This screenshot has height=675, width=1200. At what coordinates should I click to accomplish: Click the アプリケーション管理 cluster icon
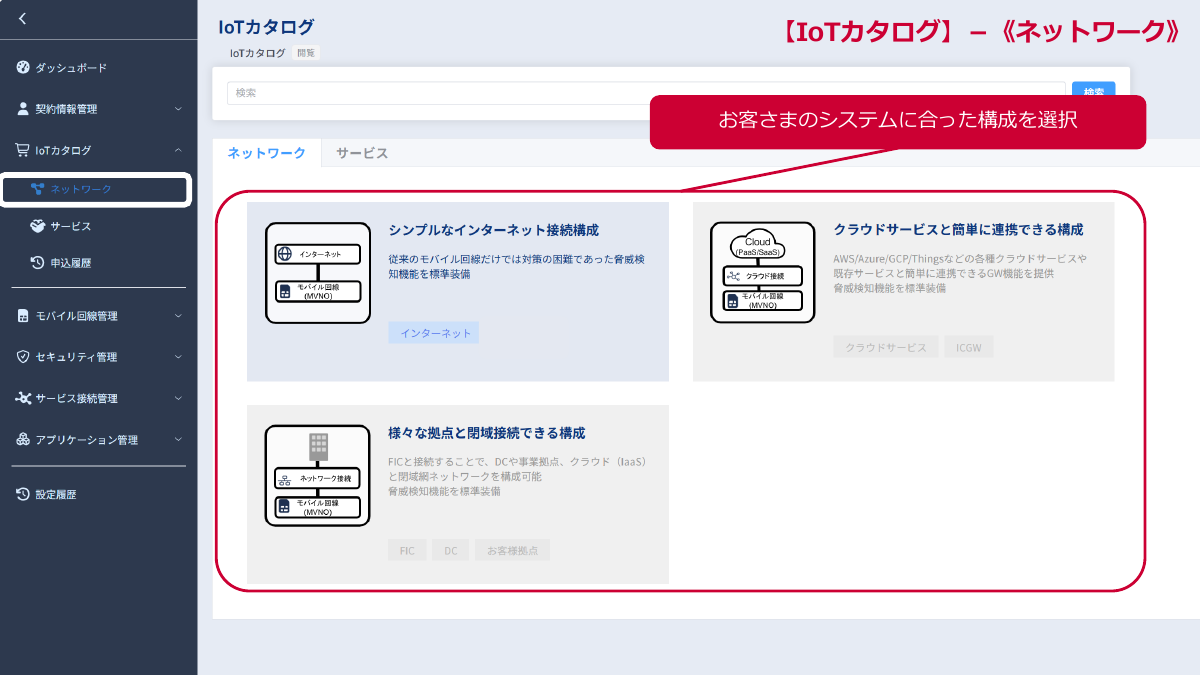point(21,439)
